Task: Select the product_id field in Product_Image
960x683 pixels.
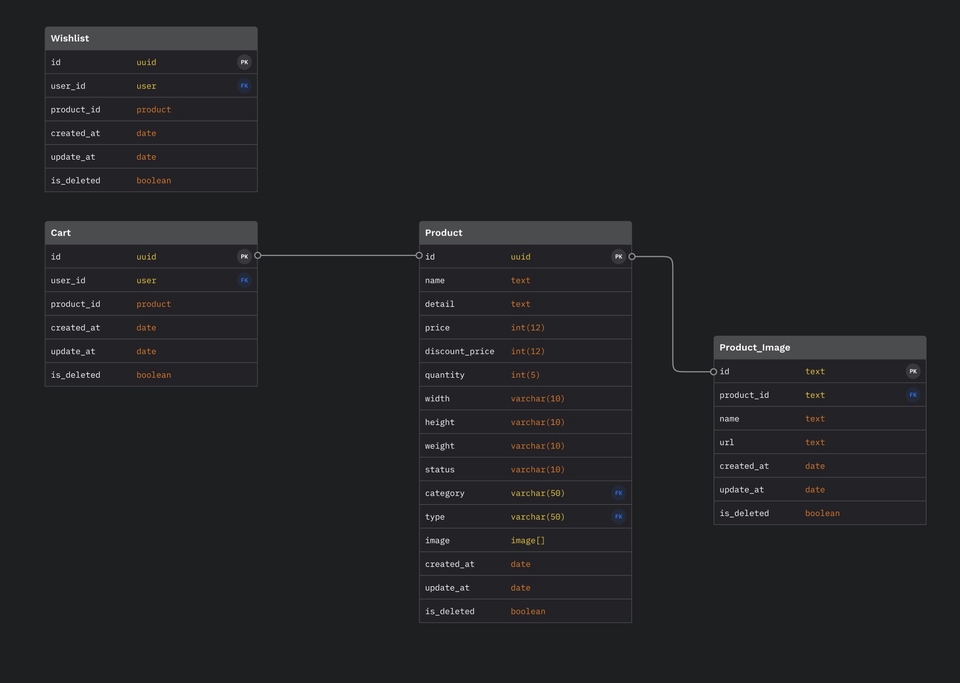Action: tap(820, 395)
